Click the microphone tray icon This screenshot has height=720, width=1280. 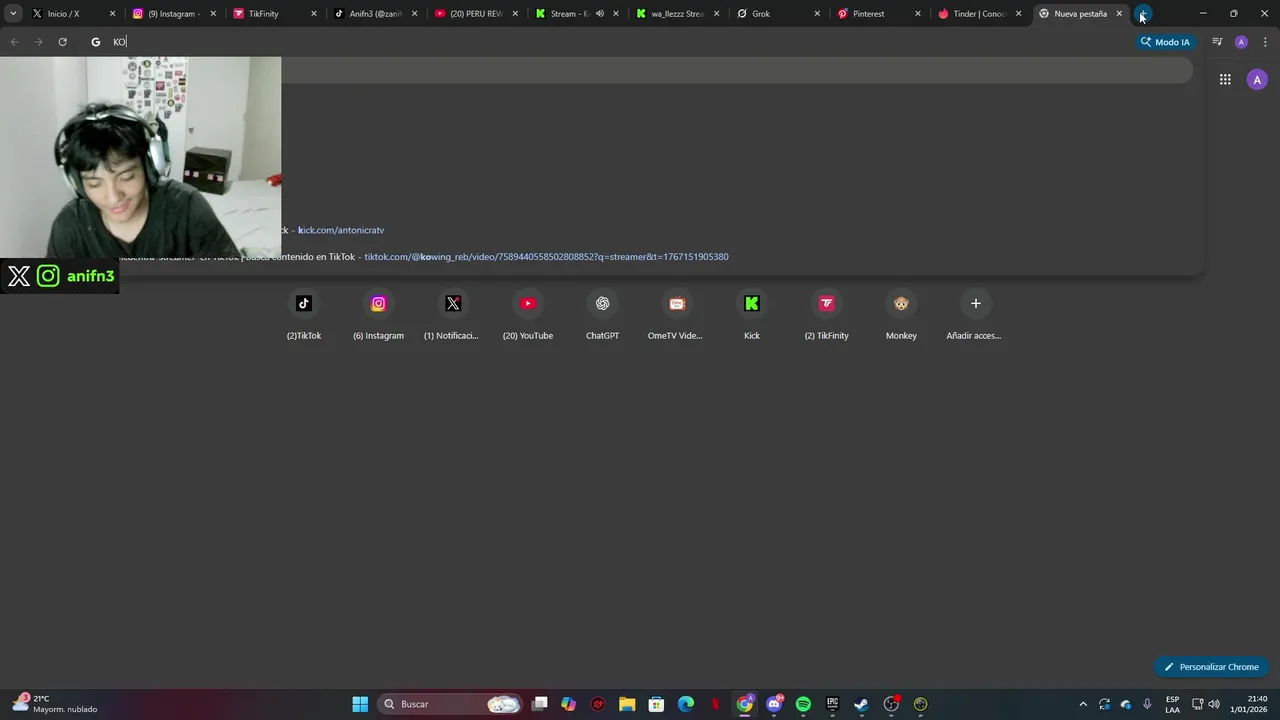(1147, 704)
